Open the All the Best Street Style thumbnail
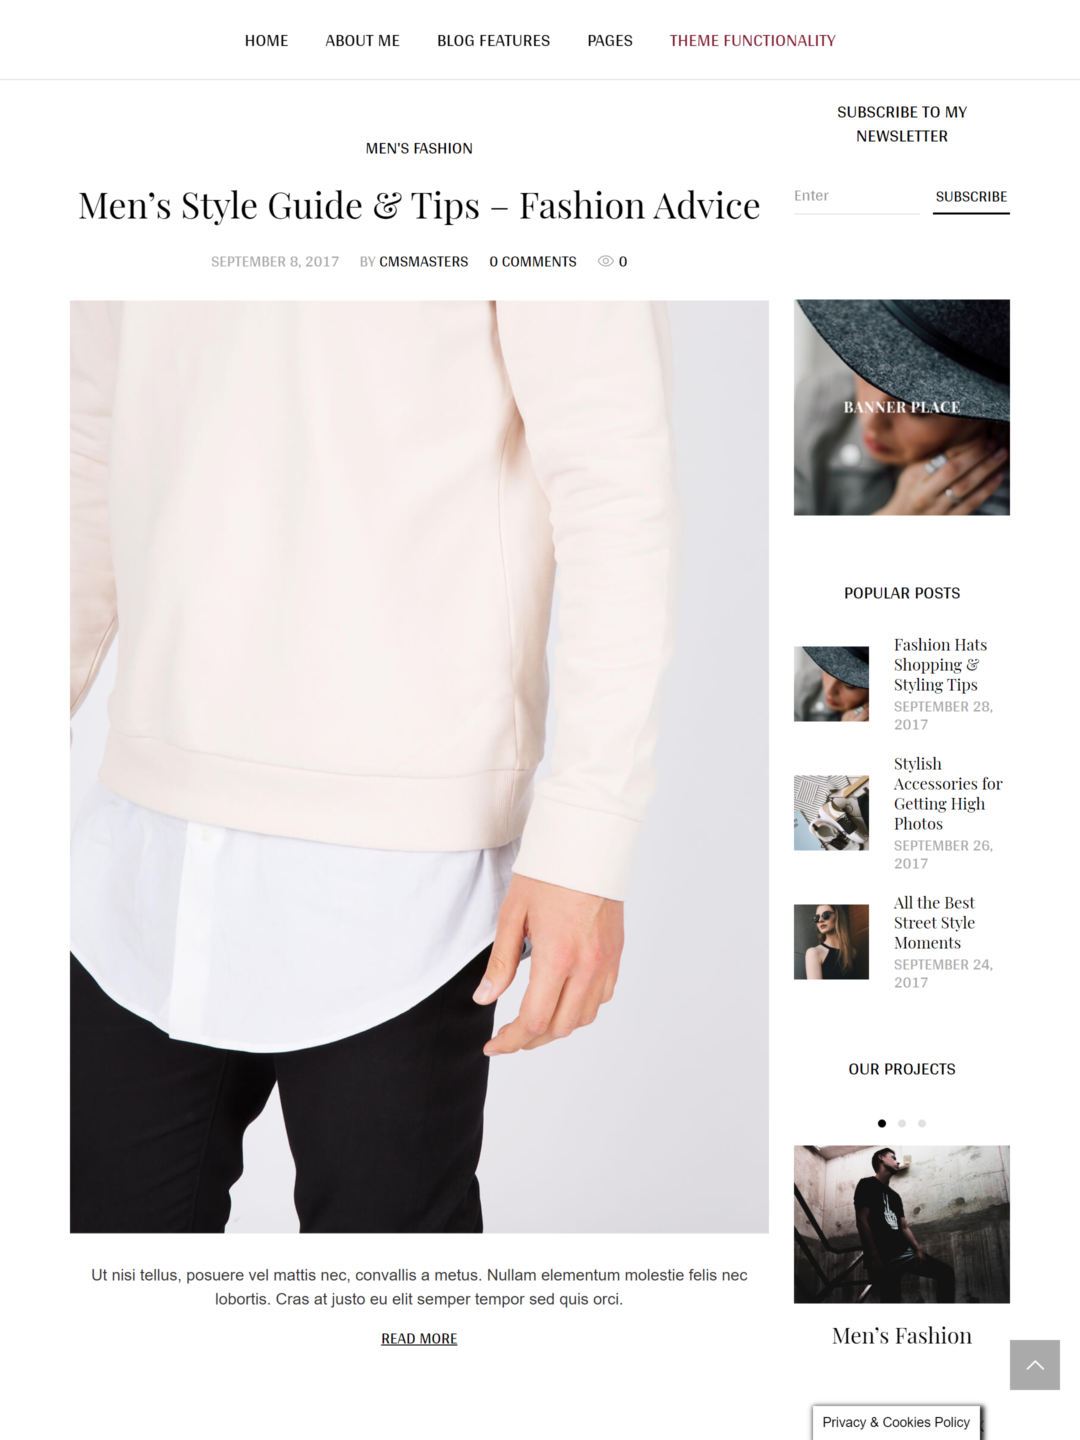 [x=831, y=942]
